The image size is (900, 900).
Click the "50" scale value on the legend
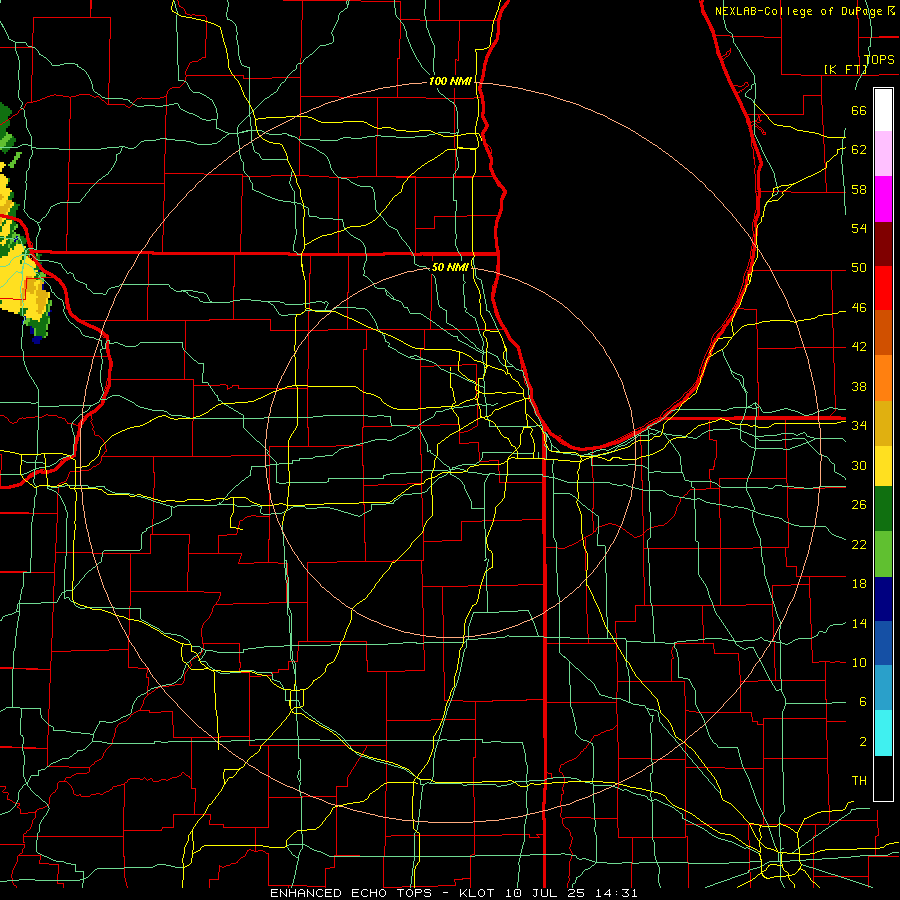click(859, 268)
